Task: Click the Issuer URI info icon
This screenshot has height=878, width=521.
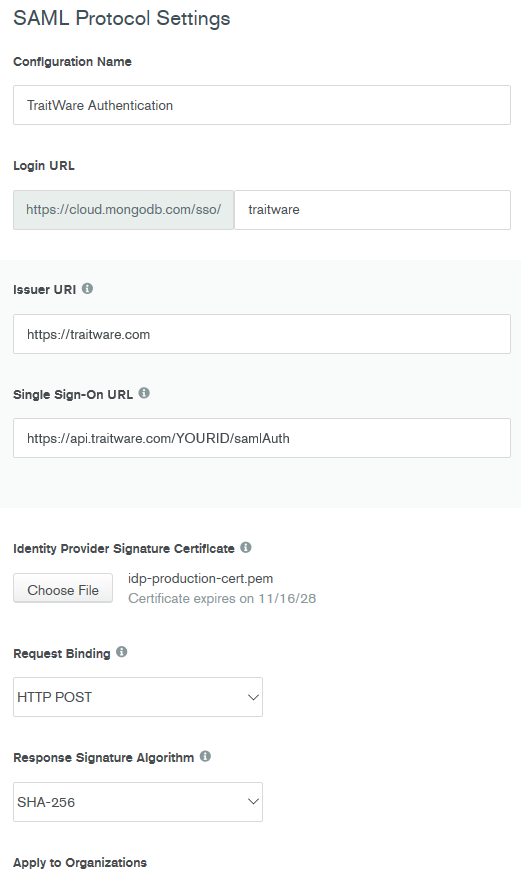Action: [x=87, y=288]
